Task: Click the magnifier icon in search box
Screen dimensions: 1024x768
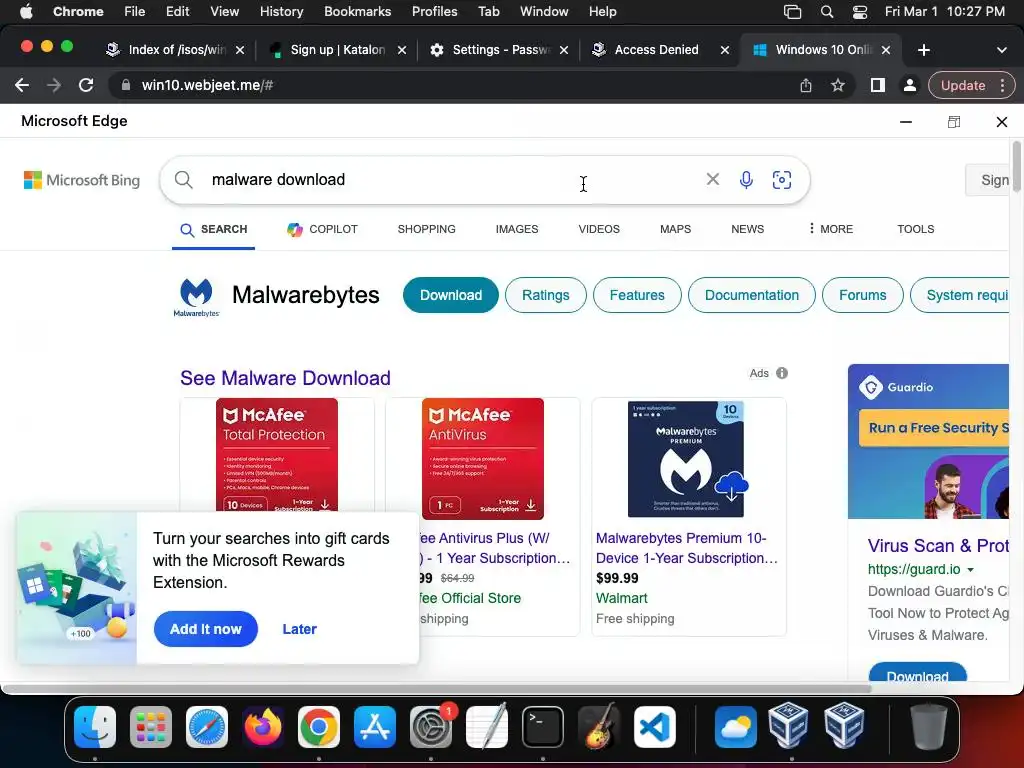Action: tap(184, 180)
